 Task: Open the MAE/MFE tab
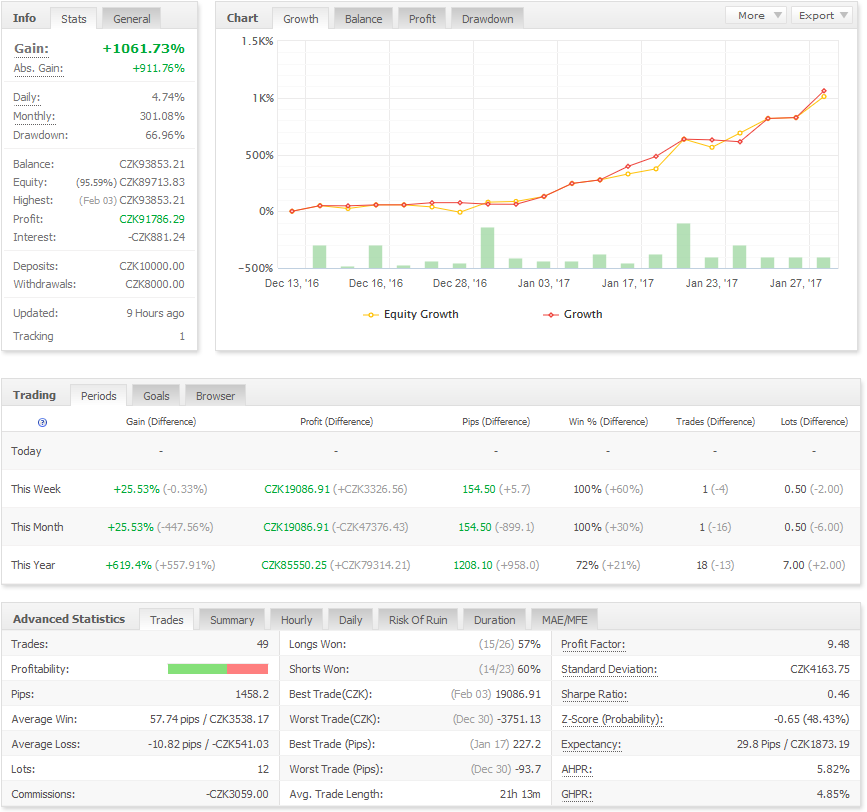click(x=565, y=620)
